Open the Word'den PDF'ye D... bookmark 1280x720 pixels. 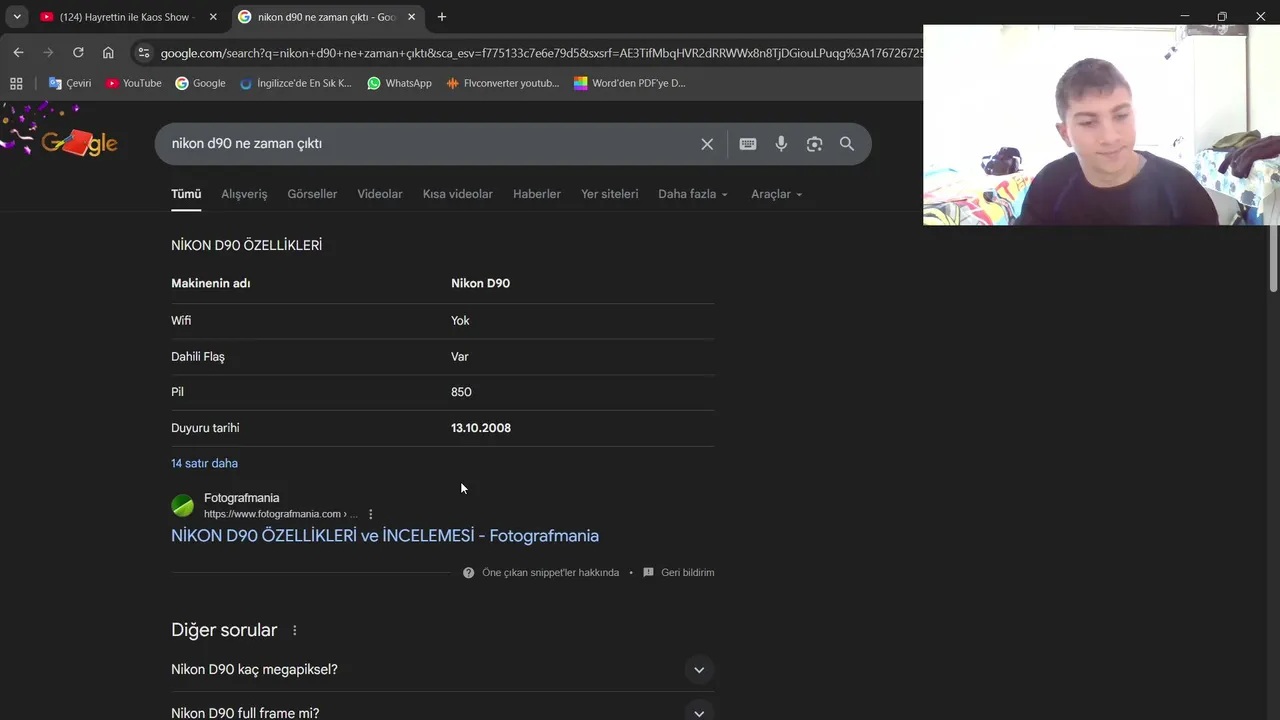pyautogui.click(x=630, y=83)
